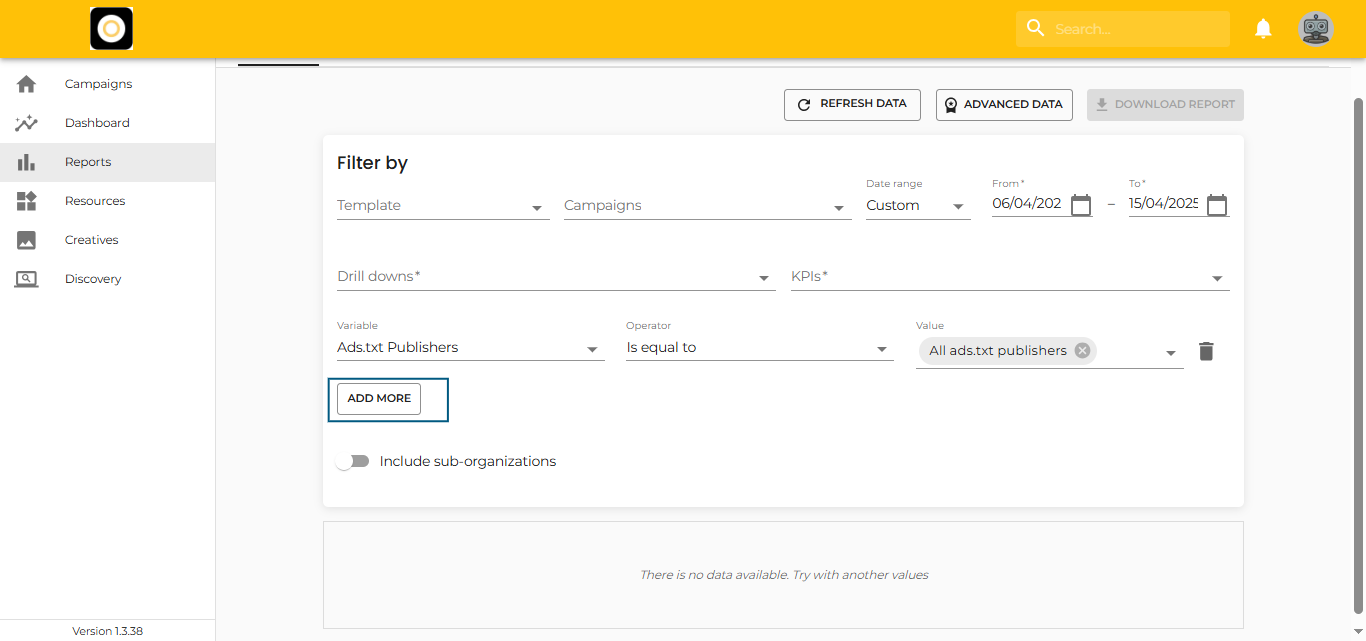This screenshot has height=641, width=1366.
Task: Go to Dashboard in the sidebar
Action: 97,123
